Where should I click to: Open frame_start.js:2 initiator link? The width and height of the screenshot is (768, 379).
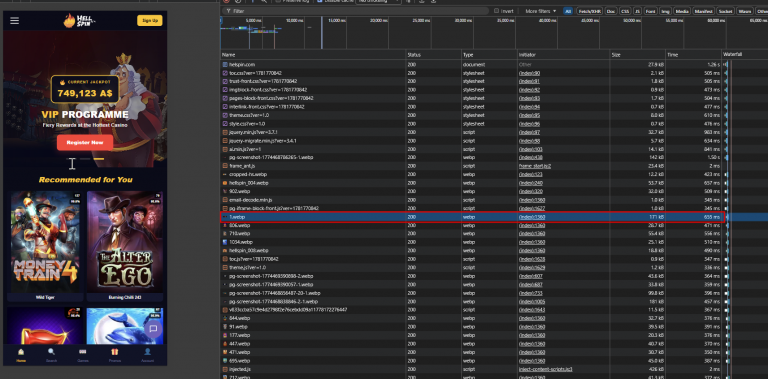[535, 166]
